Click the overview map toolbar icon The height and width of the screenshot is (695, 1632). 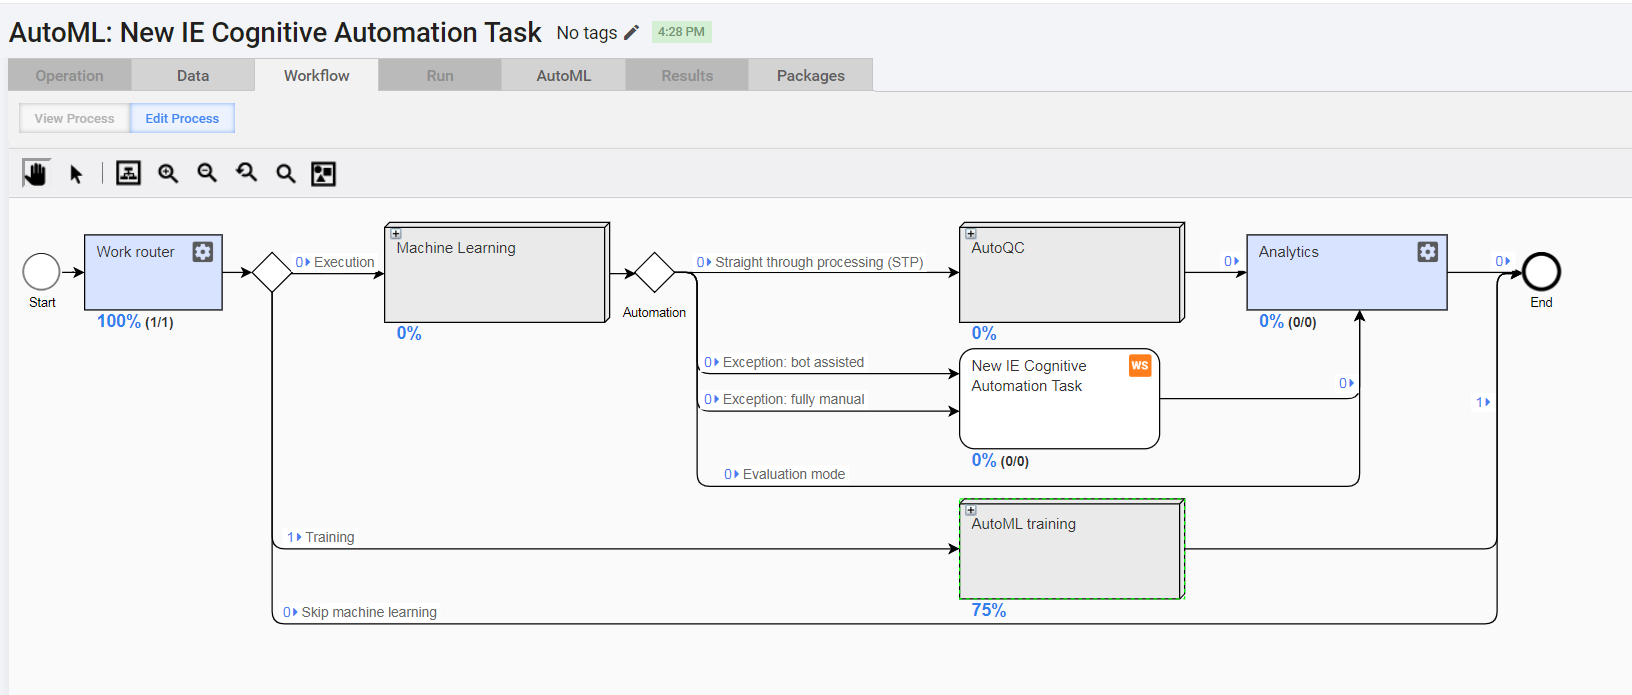click(x=323, y=174)
